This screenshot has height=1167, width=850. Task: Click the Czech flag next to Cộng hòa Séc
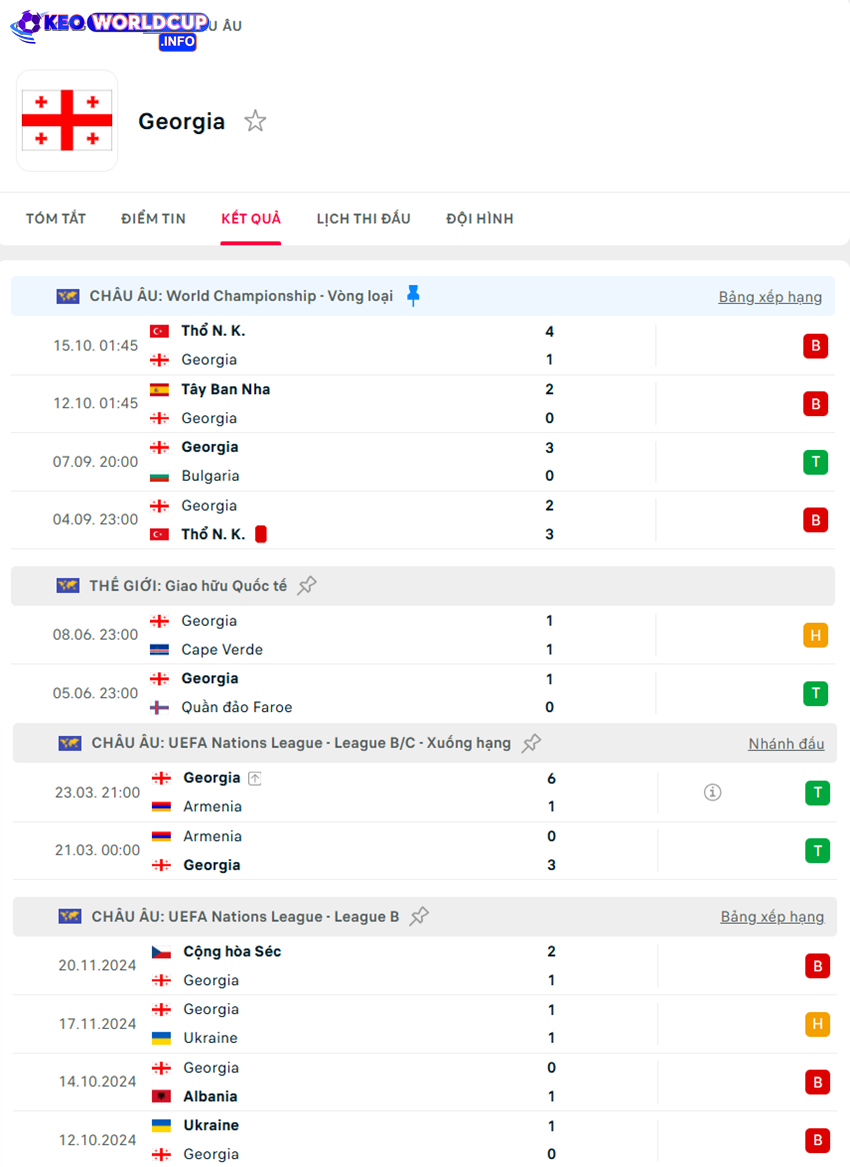[x=162, y=952]
